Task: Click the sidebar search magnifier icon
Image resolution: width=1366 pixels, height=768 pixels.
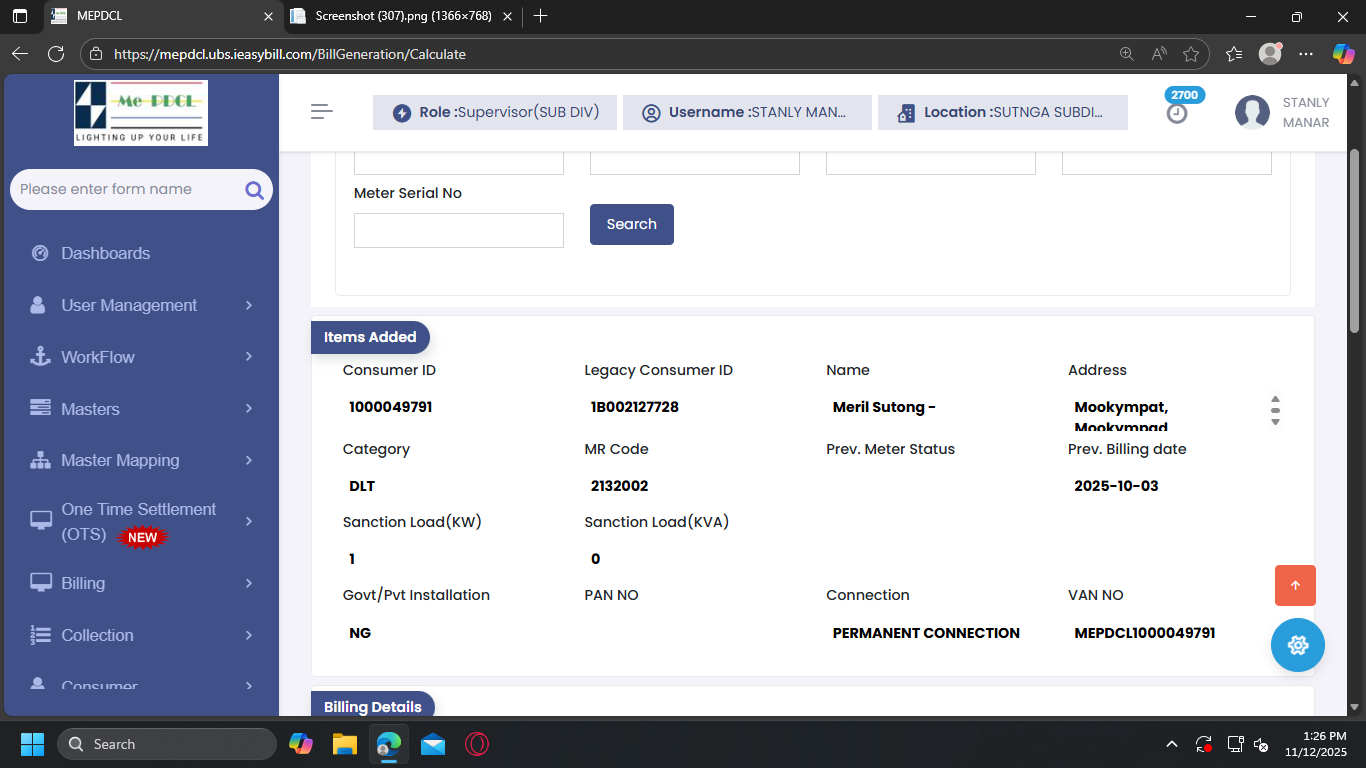Action: tap(254, 190)
